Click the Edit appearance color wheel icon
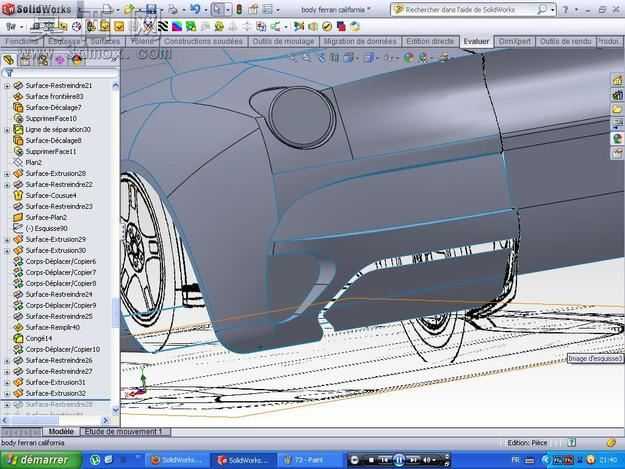The image size is (625, 469). 409,58
